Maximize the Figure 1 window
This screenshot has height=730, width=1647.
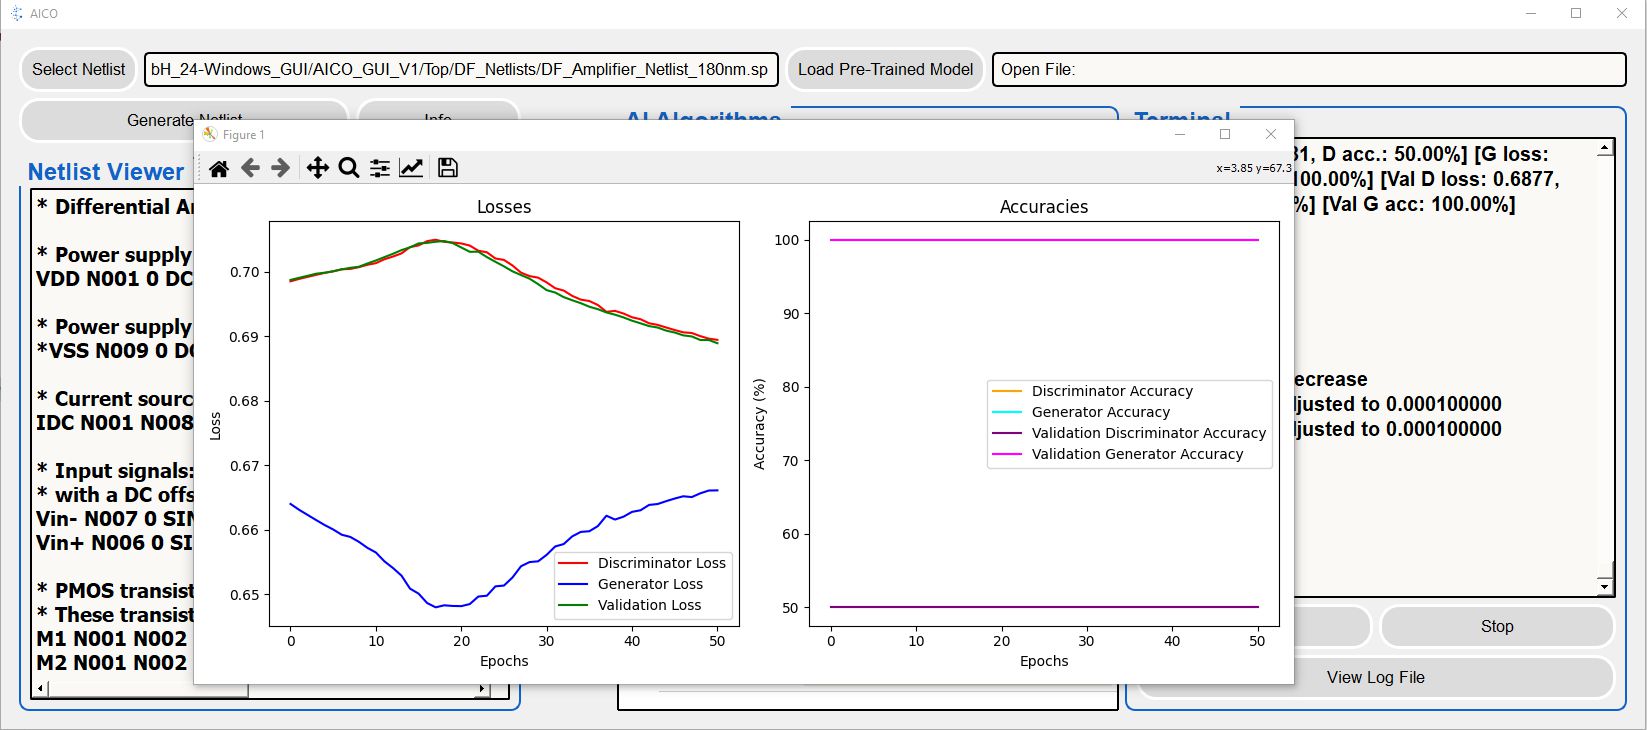[1225, 134]
